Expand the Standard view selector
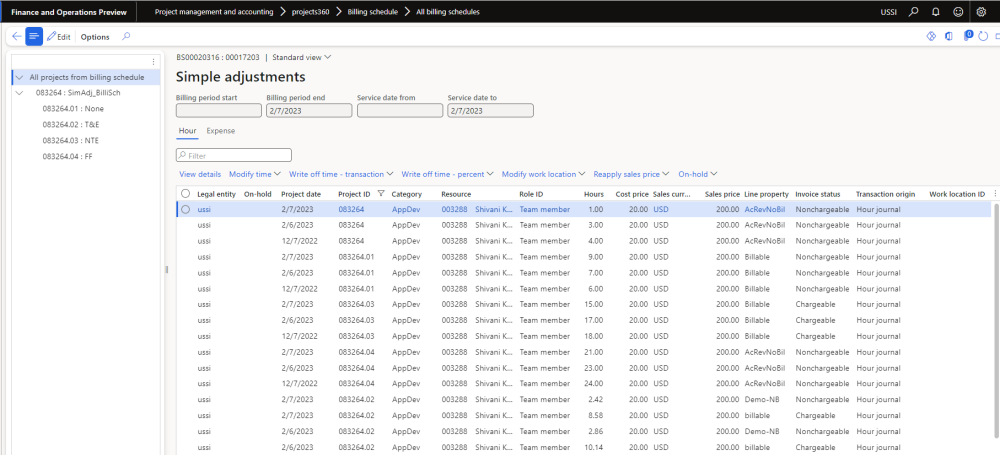 302,57
